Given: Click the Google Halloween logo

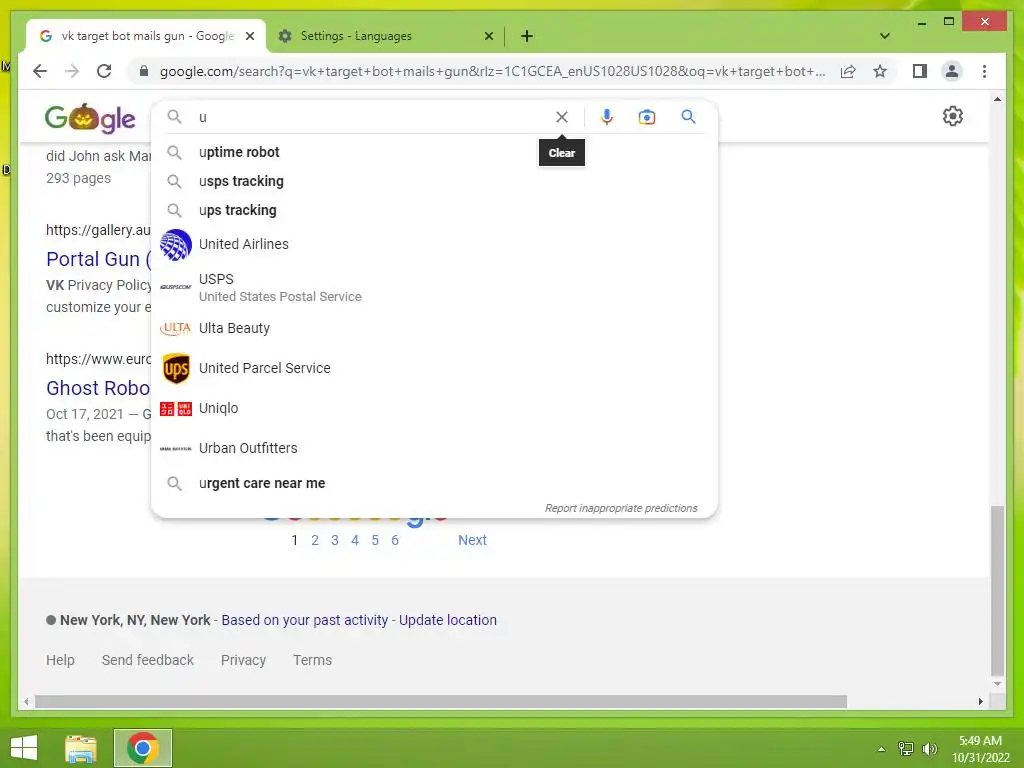Looking at the screenshot, I should pos(89,118).
